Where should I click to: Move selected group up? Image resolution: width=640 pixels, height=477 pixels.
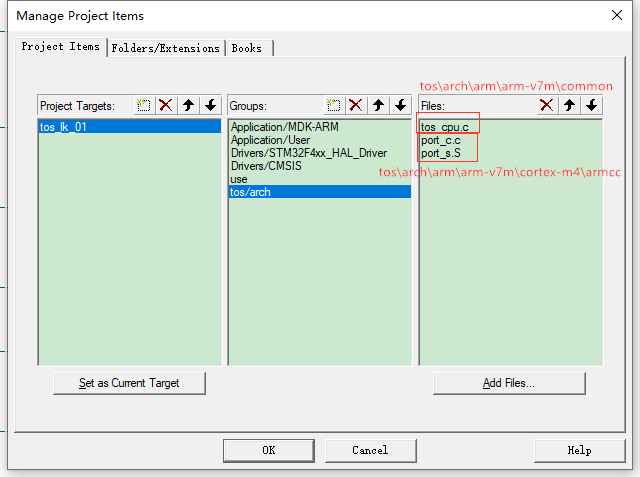click(378, 105)
